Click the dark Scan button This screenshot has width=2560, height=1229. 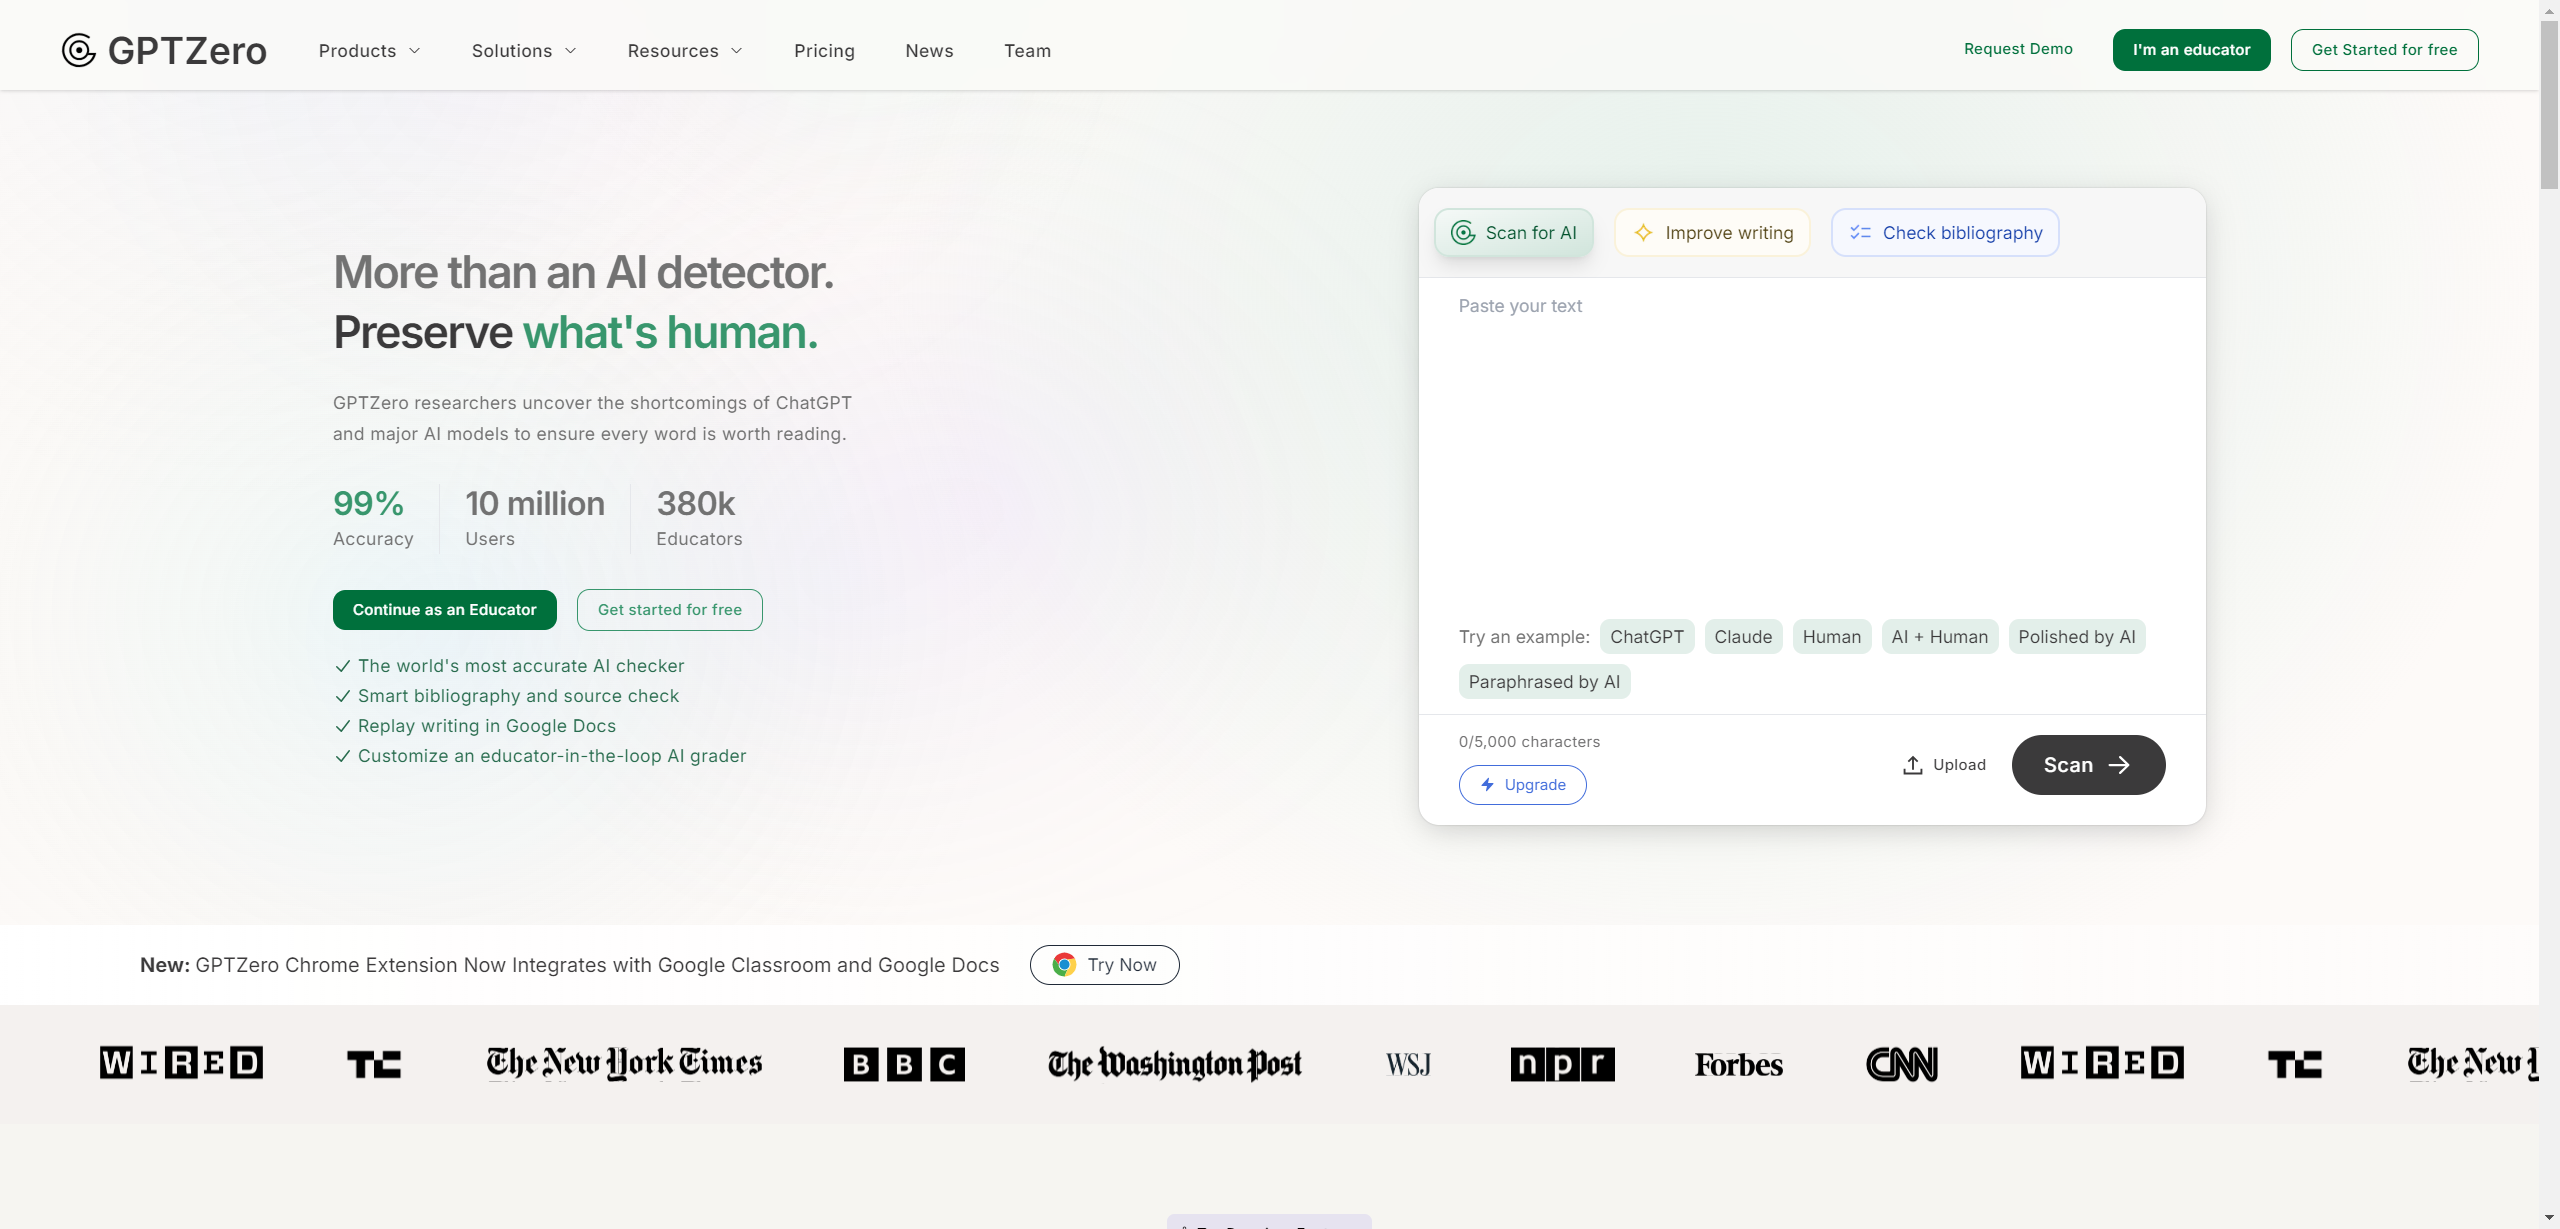[x=2088, y=765]
